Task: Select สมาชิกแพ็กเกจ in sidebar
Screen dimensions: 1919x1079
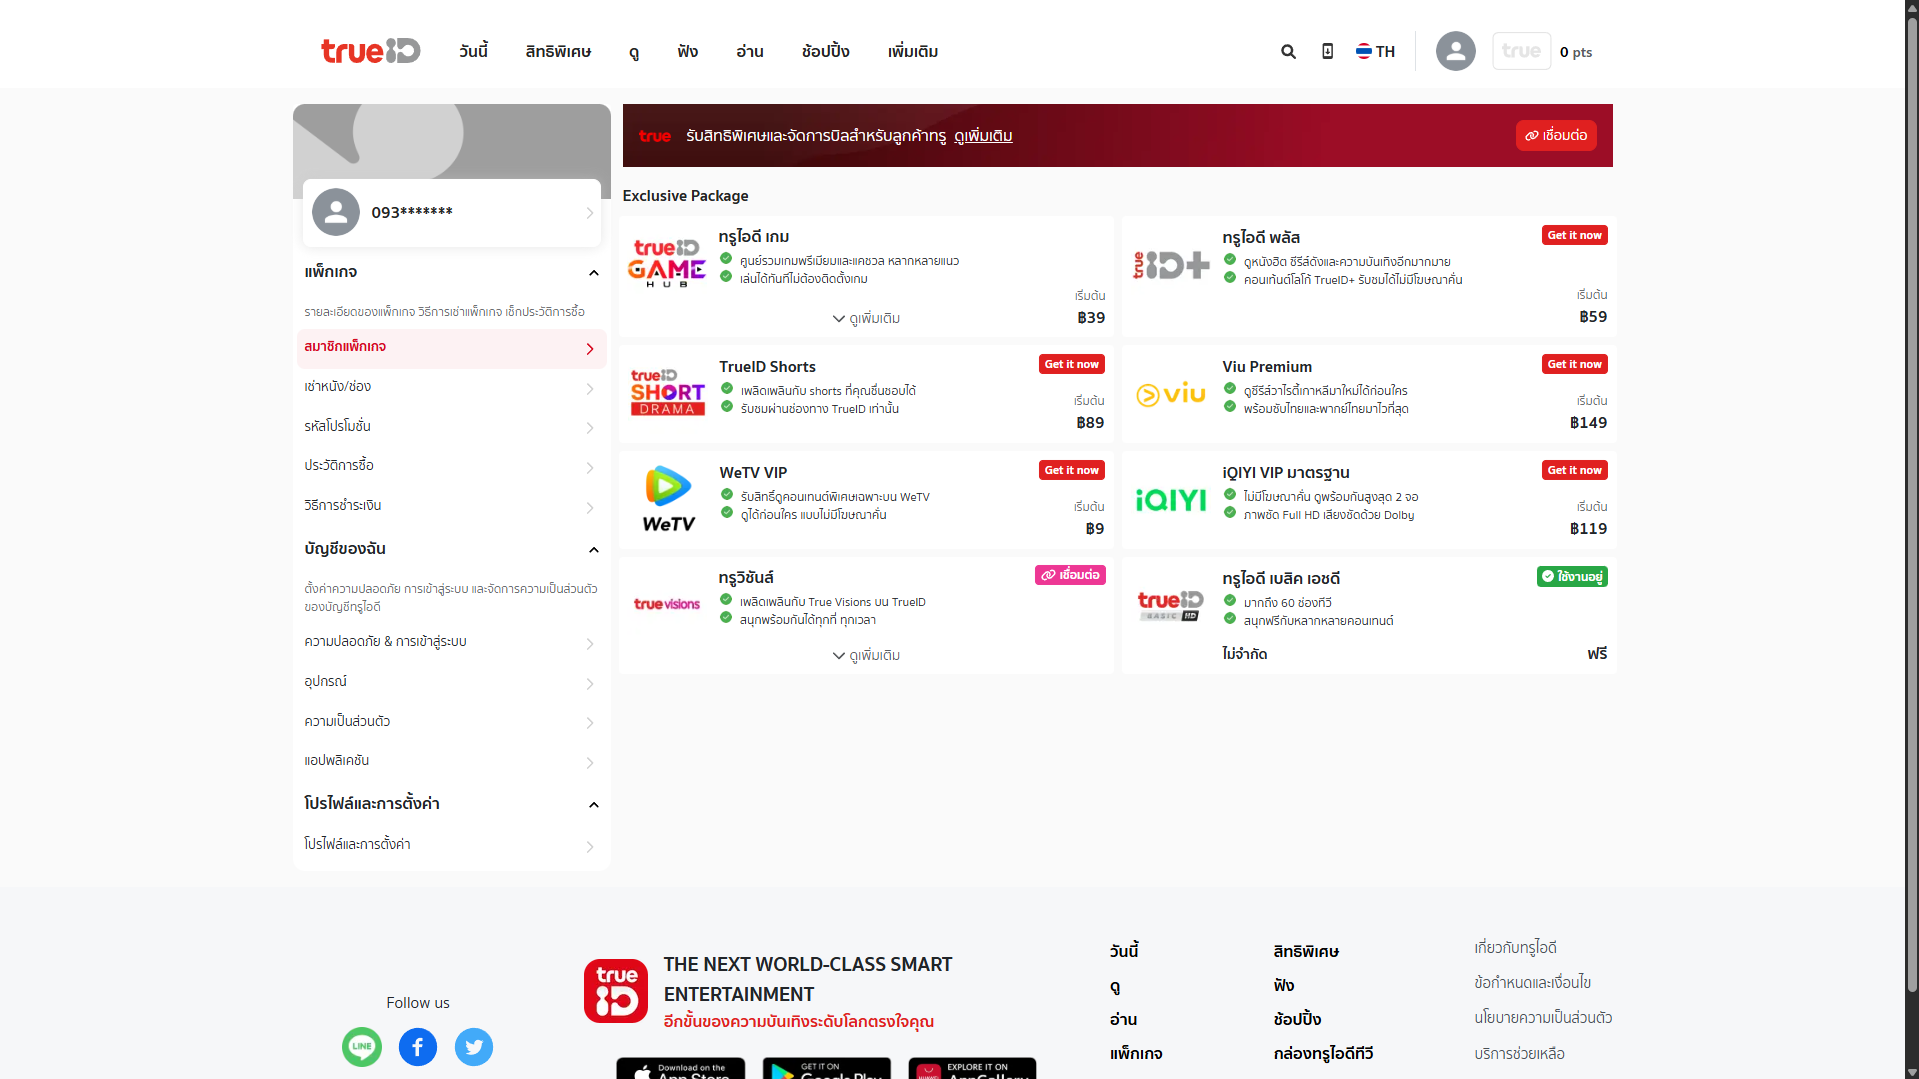Action: [452, 349]
